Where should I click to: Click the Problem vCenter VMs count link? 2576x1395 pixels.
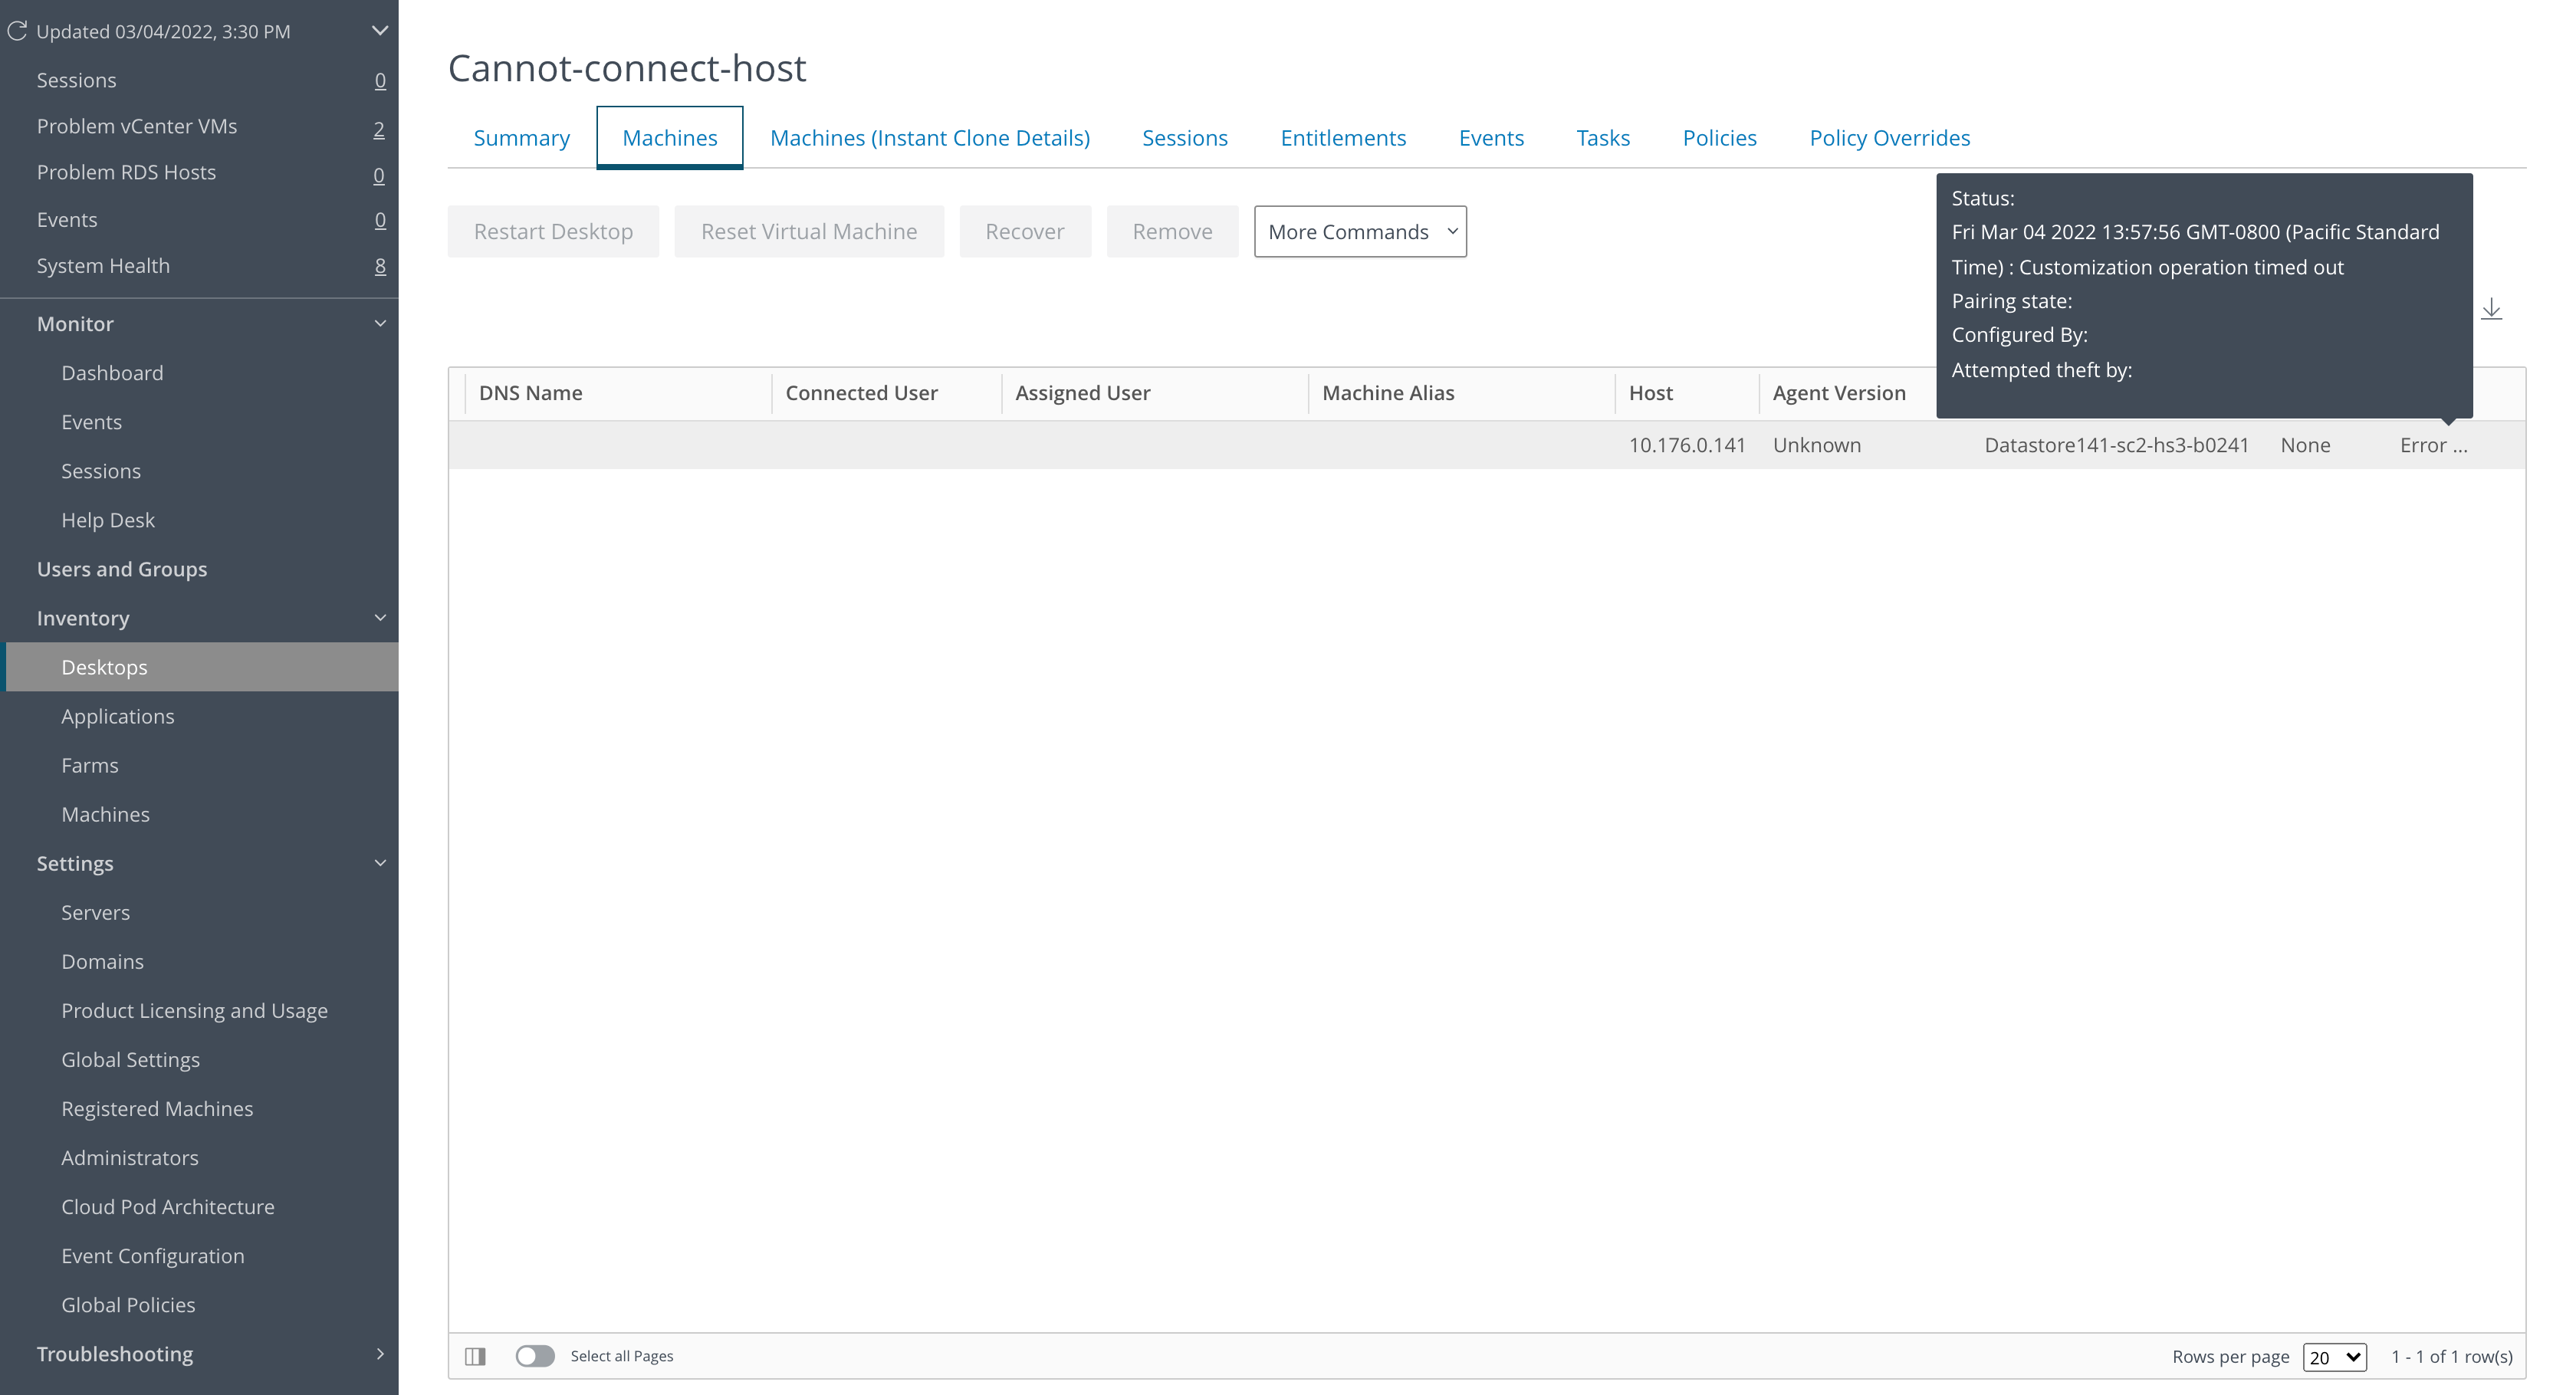379,129
